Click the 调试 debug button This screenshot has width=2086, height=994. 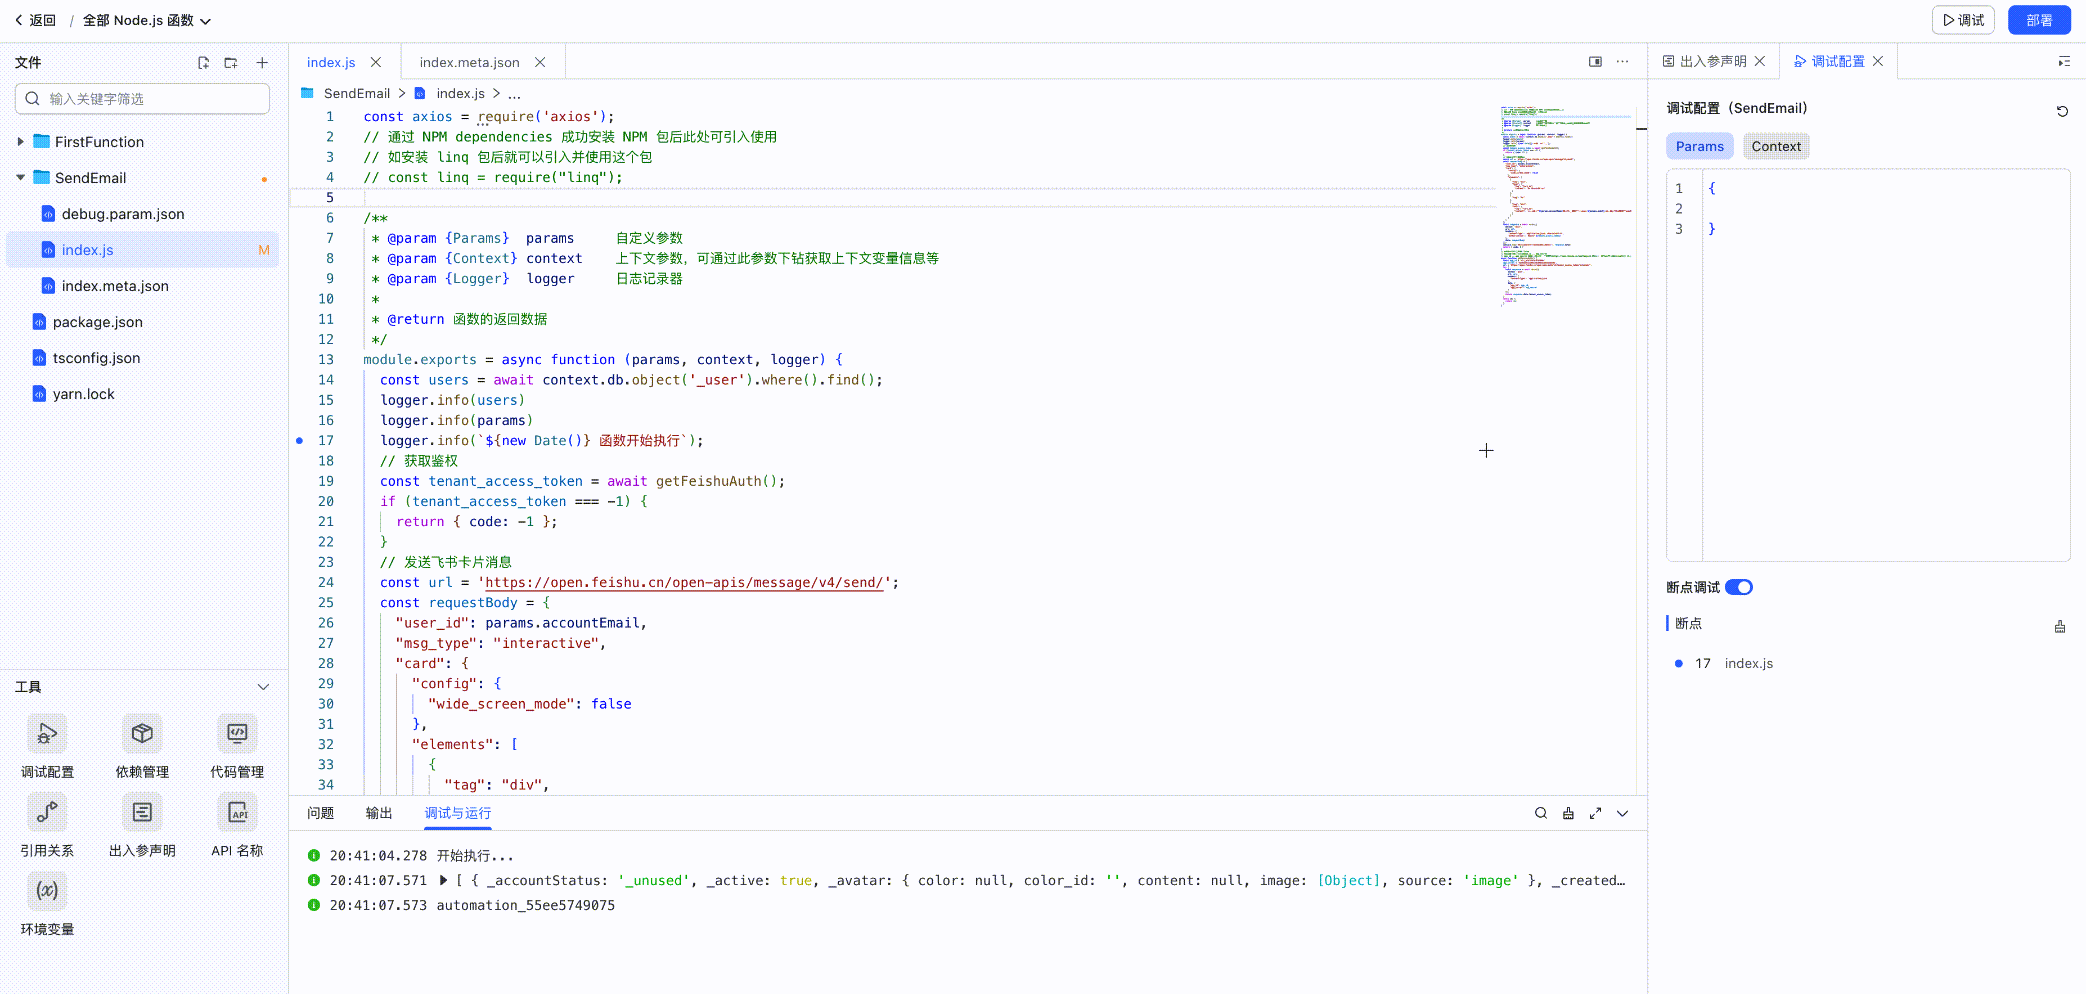1963,20
